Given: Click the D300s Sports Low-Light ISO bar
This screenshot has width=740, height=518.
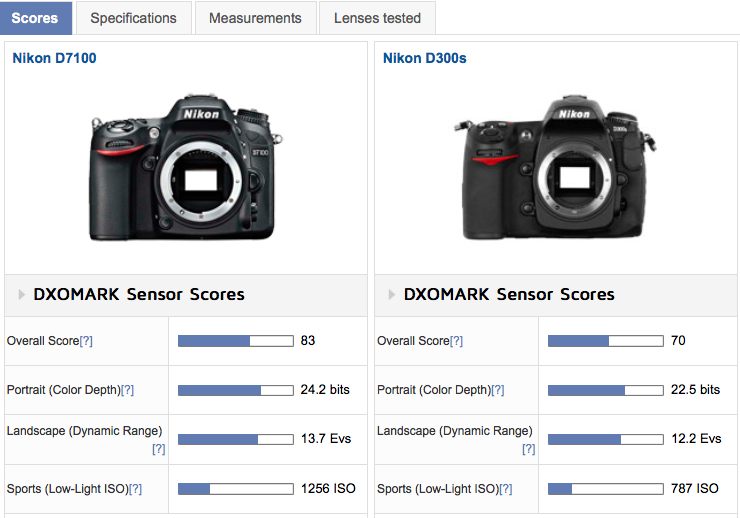Looking at the screenshot, I should coord(605,489).
